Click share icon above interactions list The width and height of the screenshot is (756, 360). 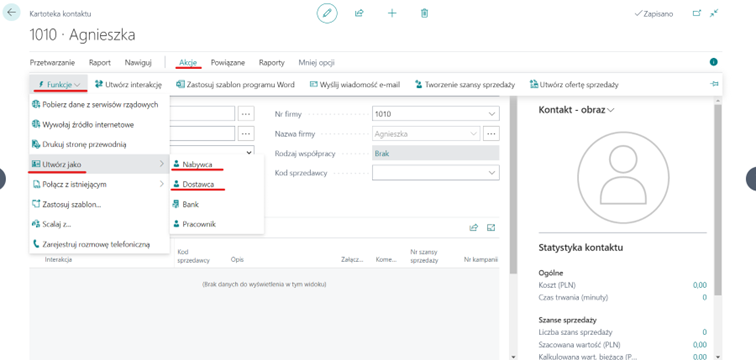coord(473,227)
